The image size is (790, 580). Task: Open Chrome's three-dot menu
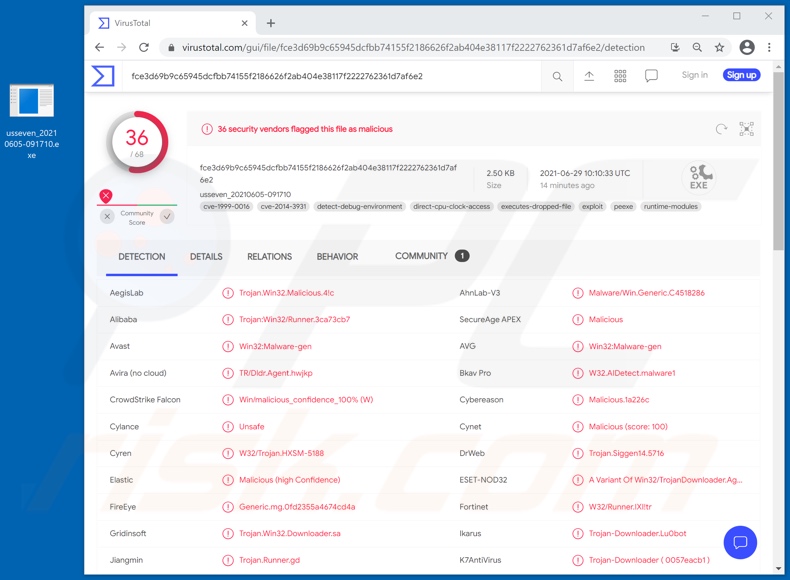769,47
